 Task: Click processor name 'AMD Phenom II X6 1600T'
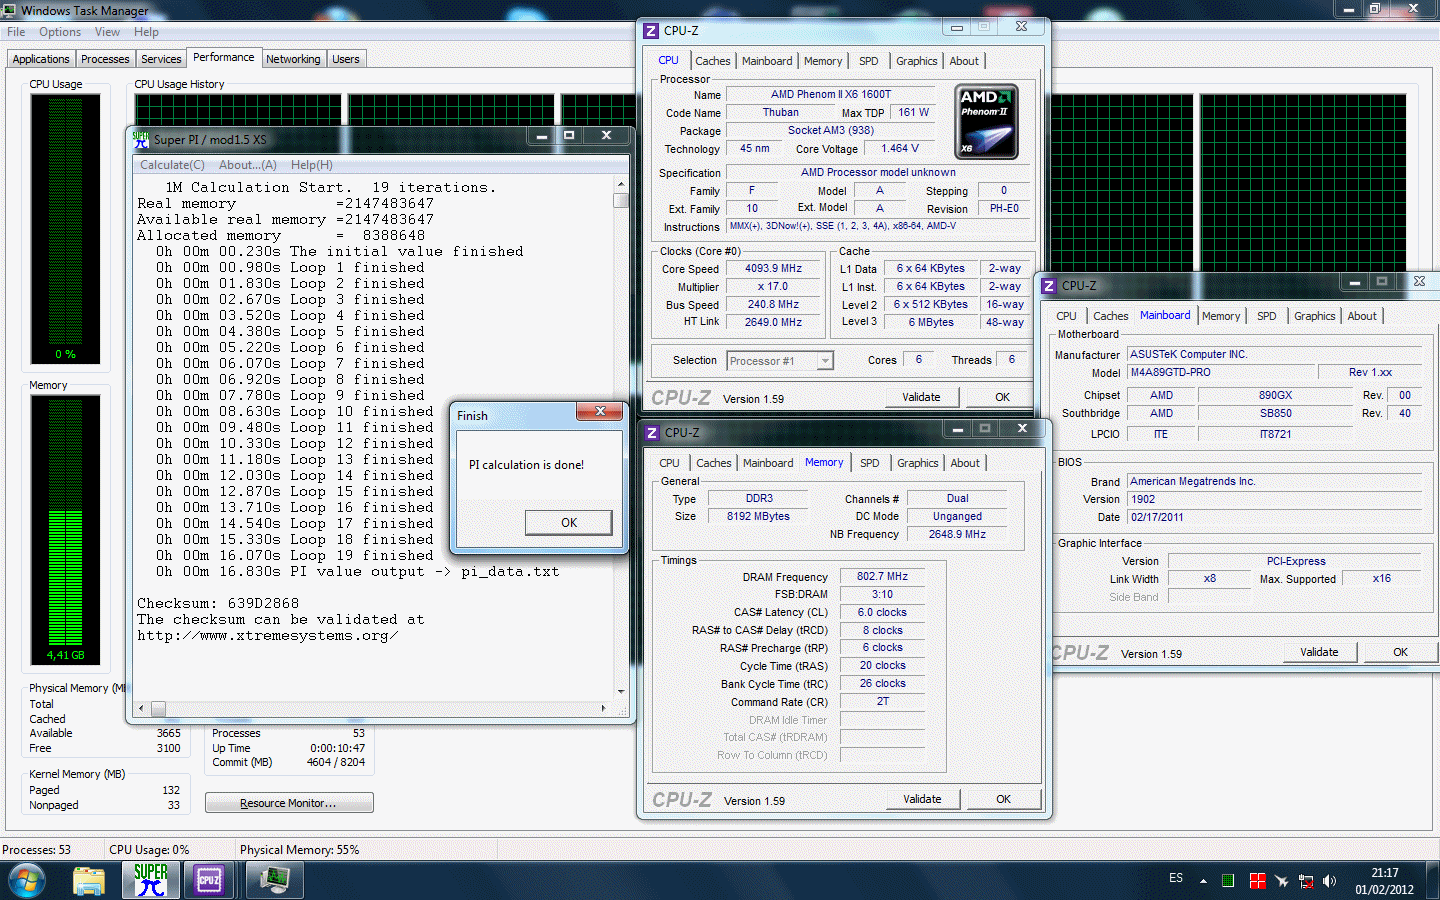pos(831,94)
